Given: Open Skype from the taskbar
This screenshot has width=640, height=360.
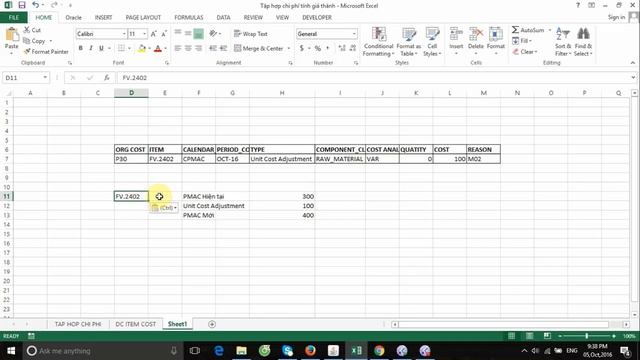Looking at the screenshot, I should [x=287, y=351].
